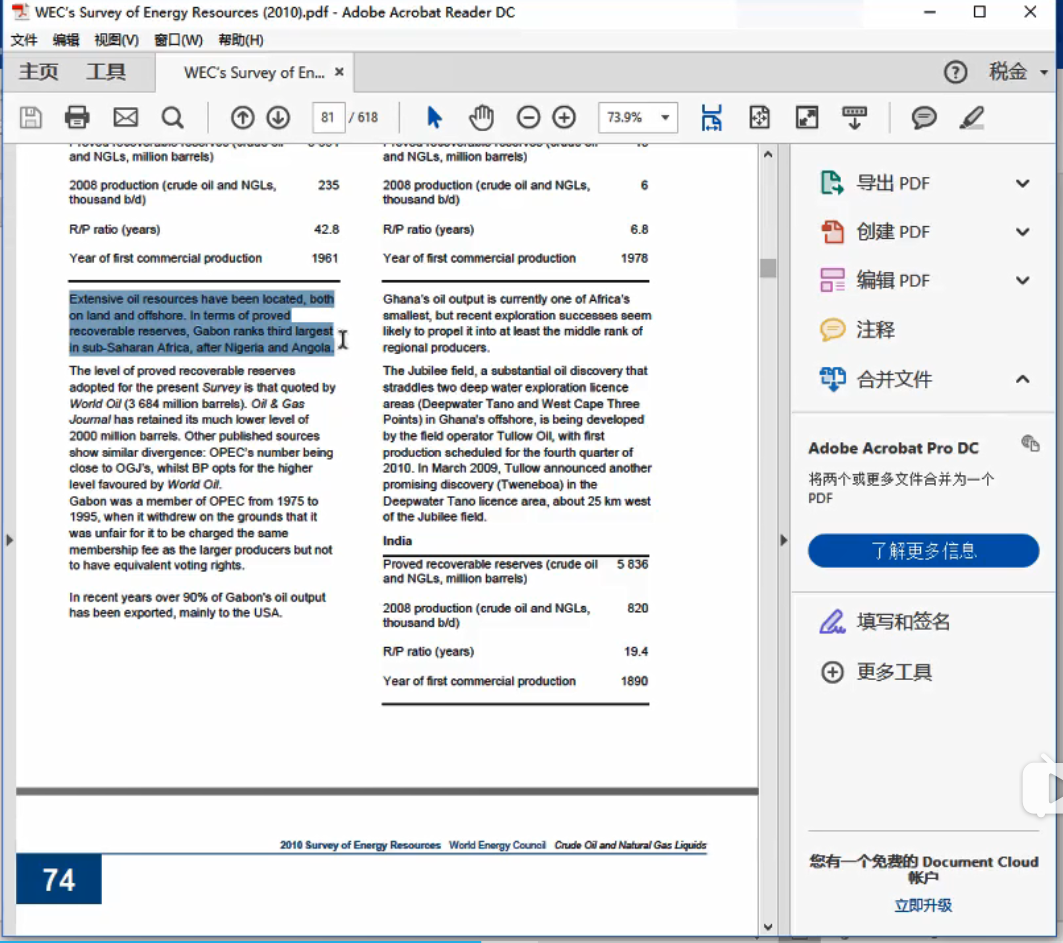Select the WEC's Survey of En... document tab
The image size is (1063, 943).
click(254, 73)
